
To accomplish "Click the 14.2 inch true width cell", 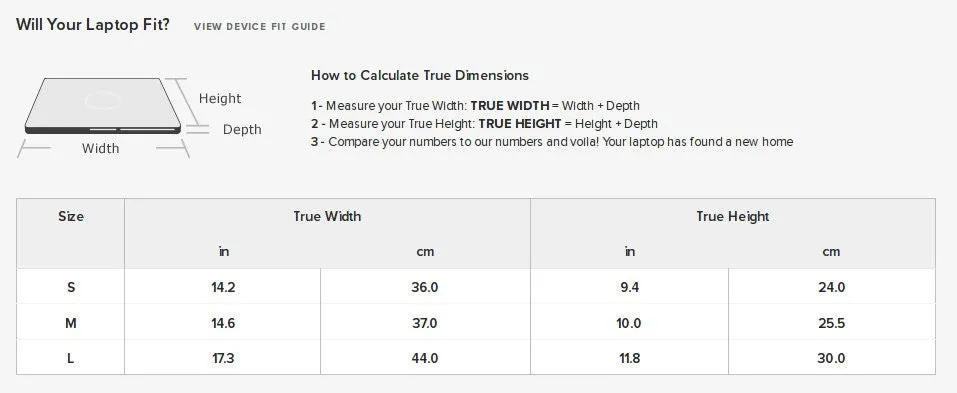I will coord(223,287).
